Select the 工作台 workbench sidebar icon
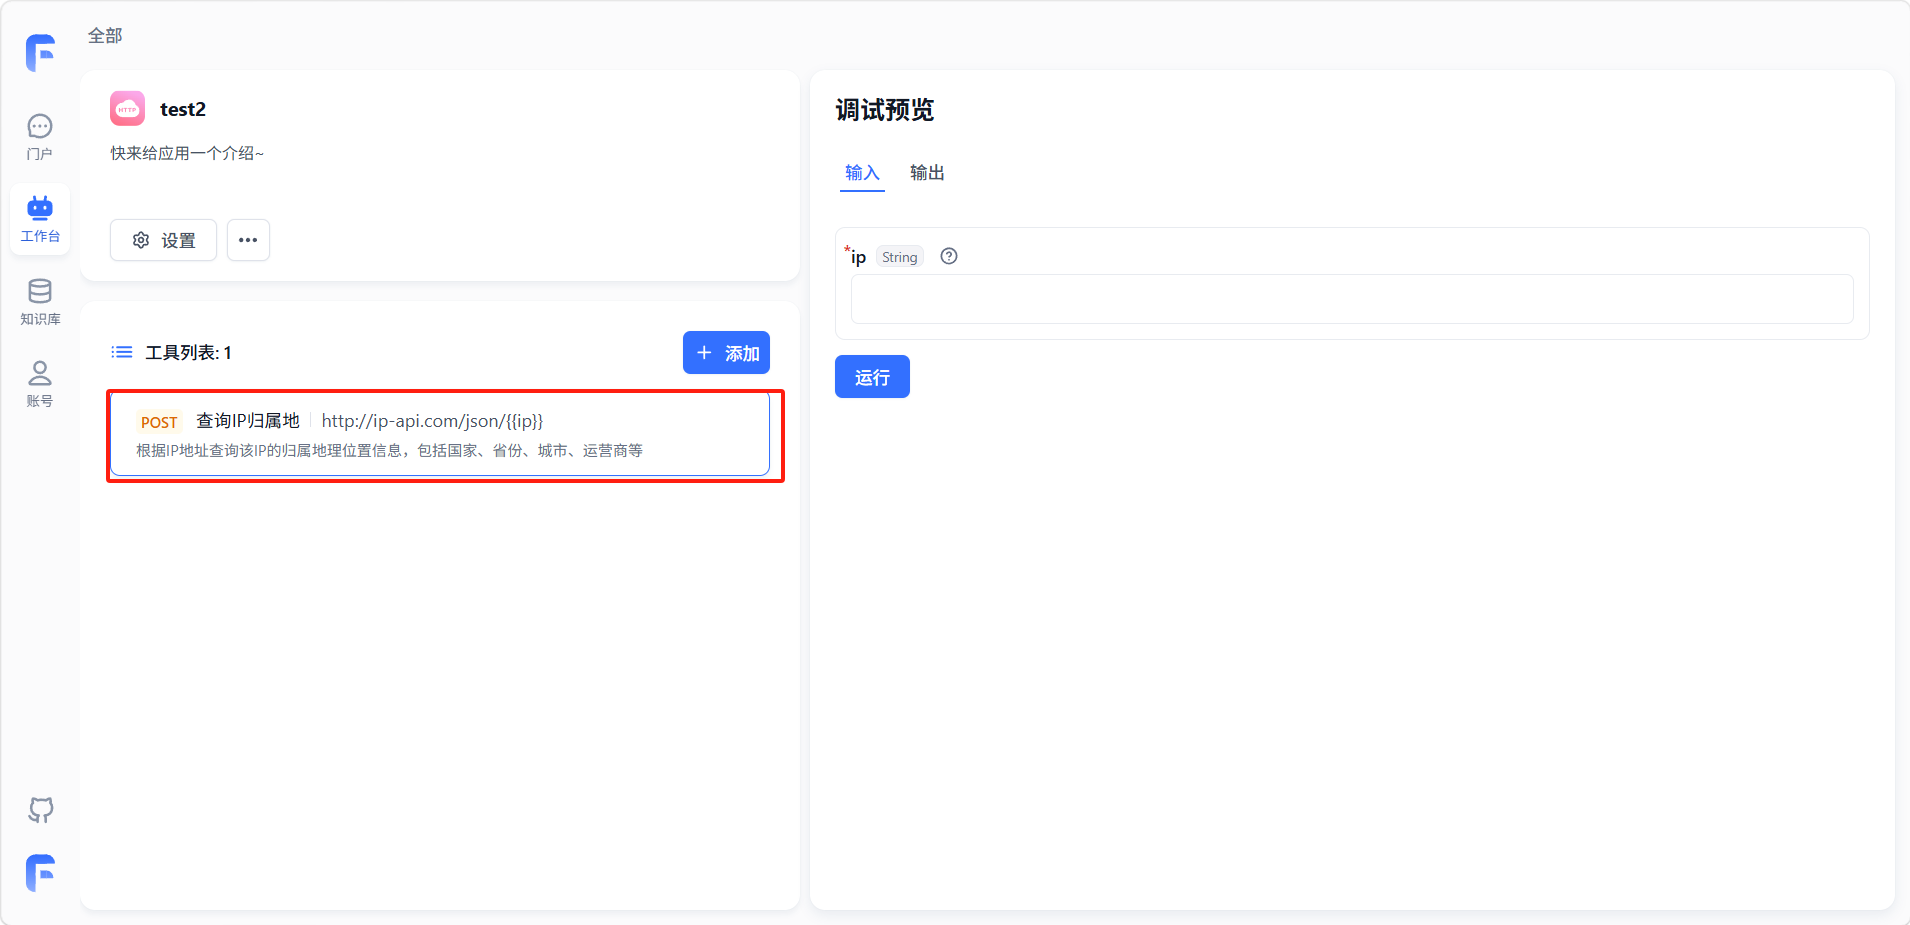Viewport: 1910px width, 925px height. [40, 219]
